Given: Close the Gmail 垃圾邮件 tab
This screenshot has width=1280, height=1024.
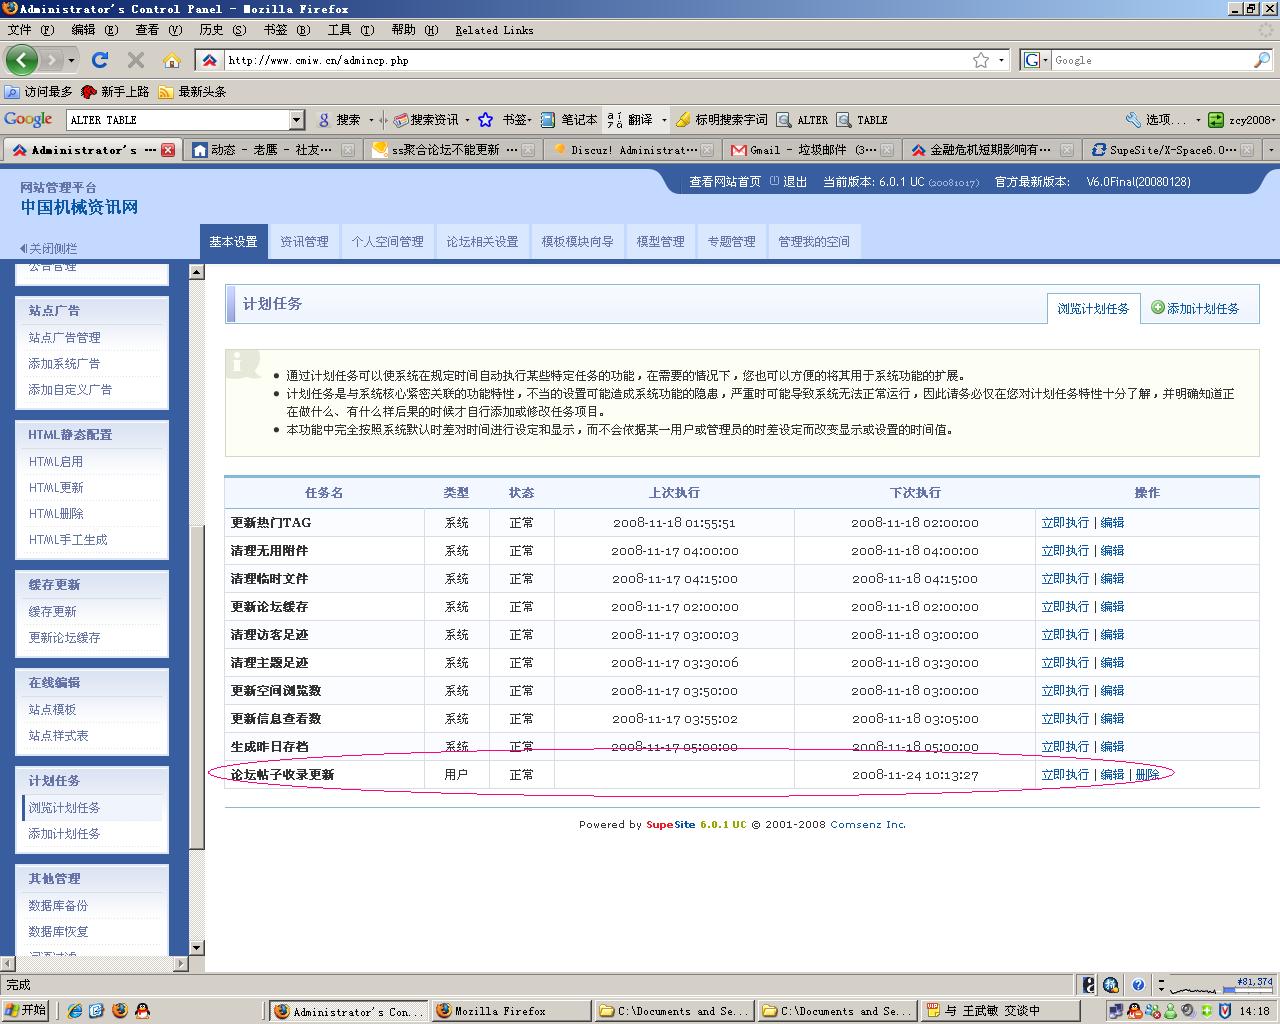Looking at the screenshot, I should pyautogui.click(x=887, y=150).
